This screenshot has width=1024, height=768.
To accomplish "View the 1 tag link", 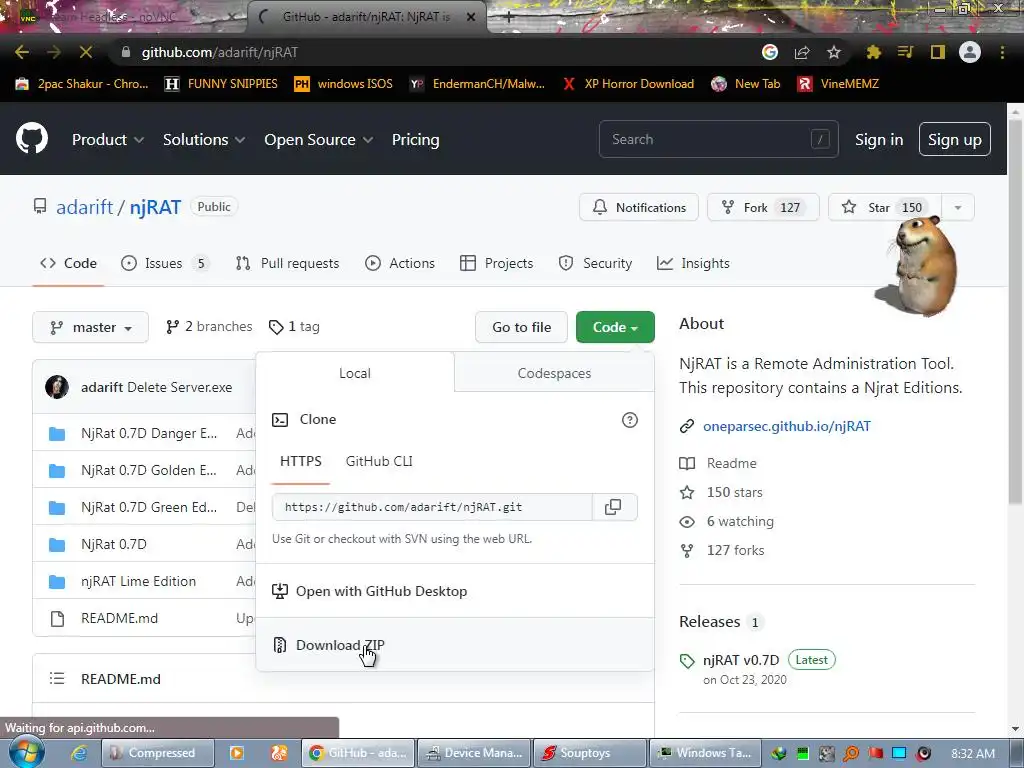I will click(x=294, y=327).
